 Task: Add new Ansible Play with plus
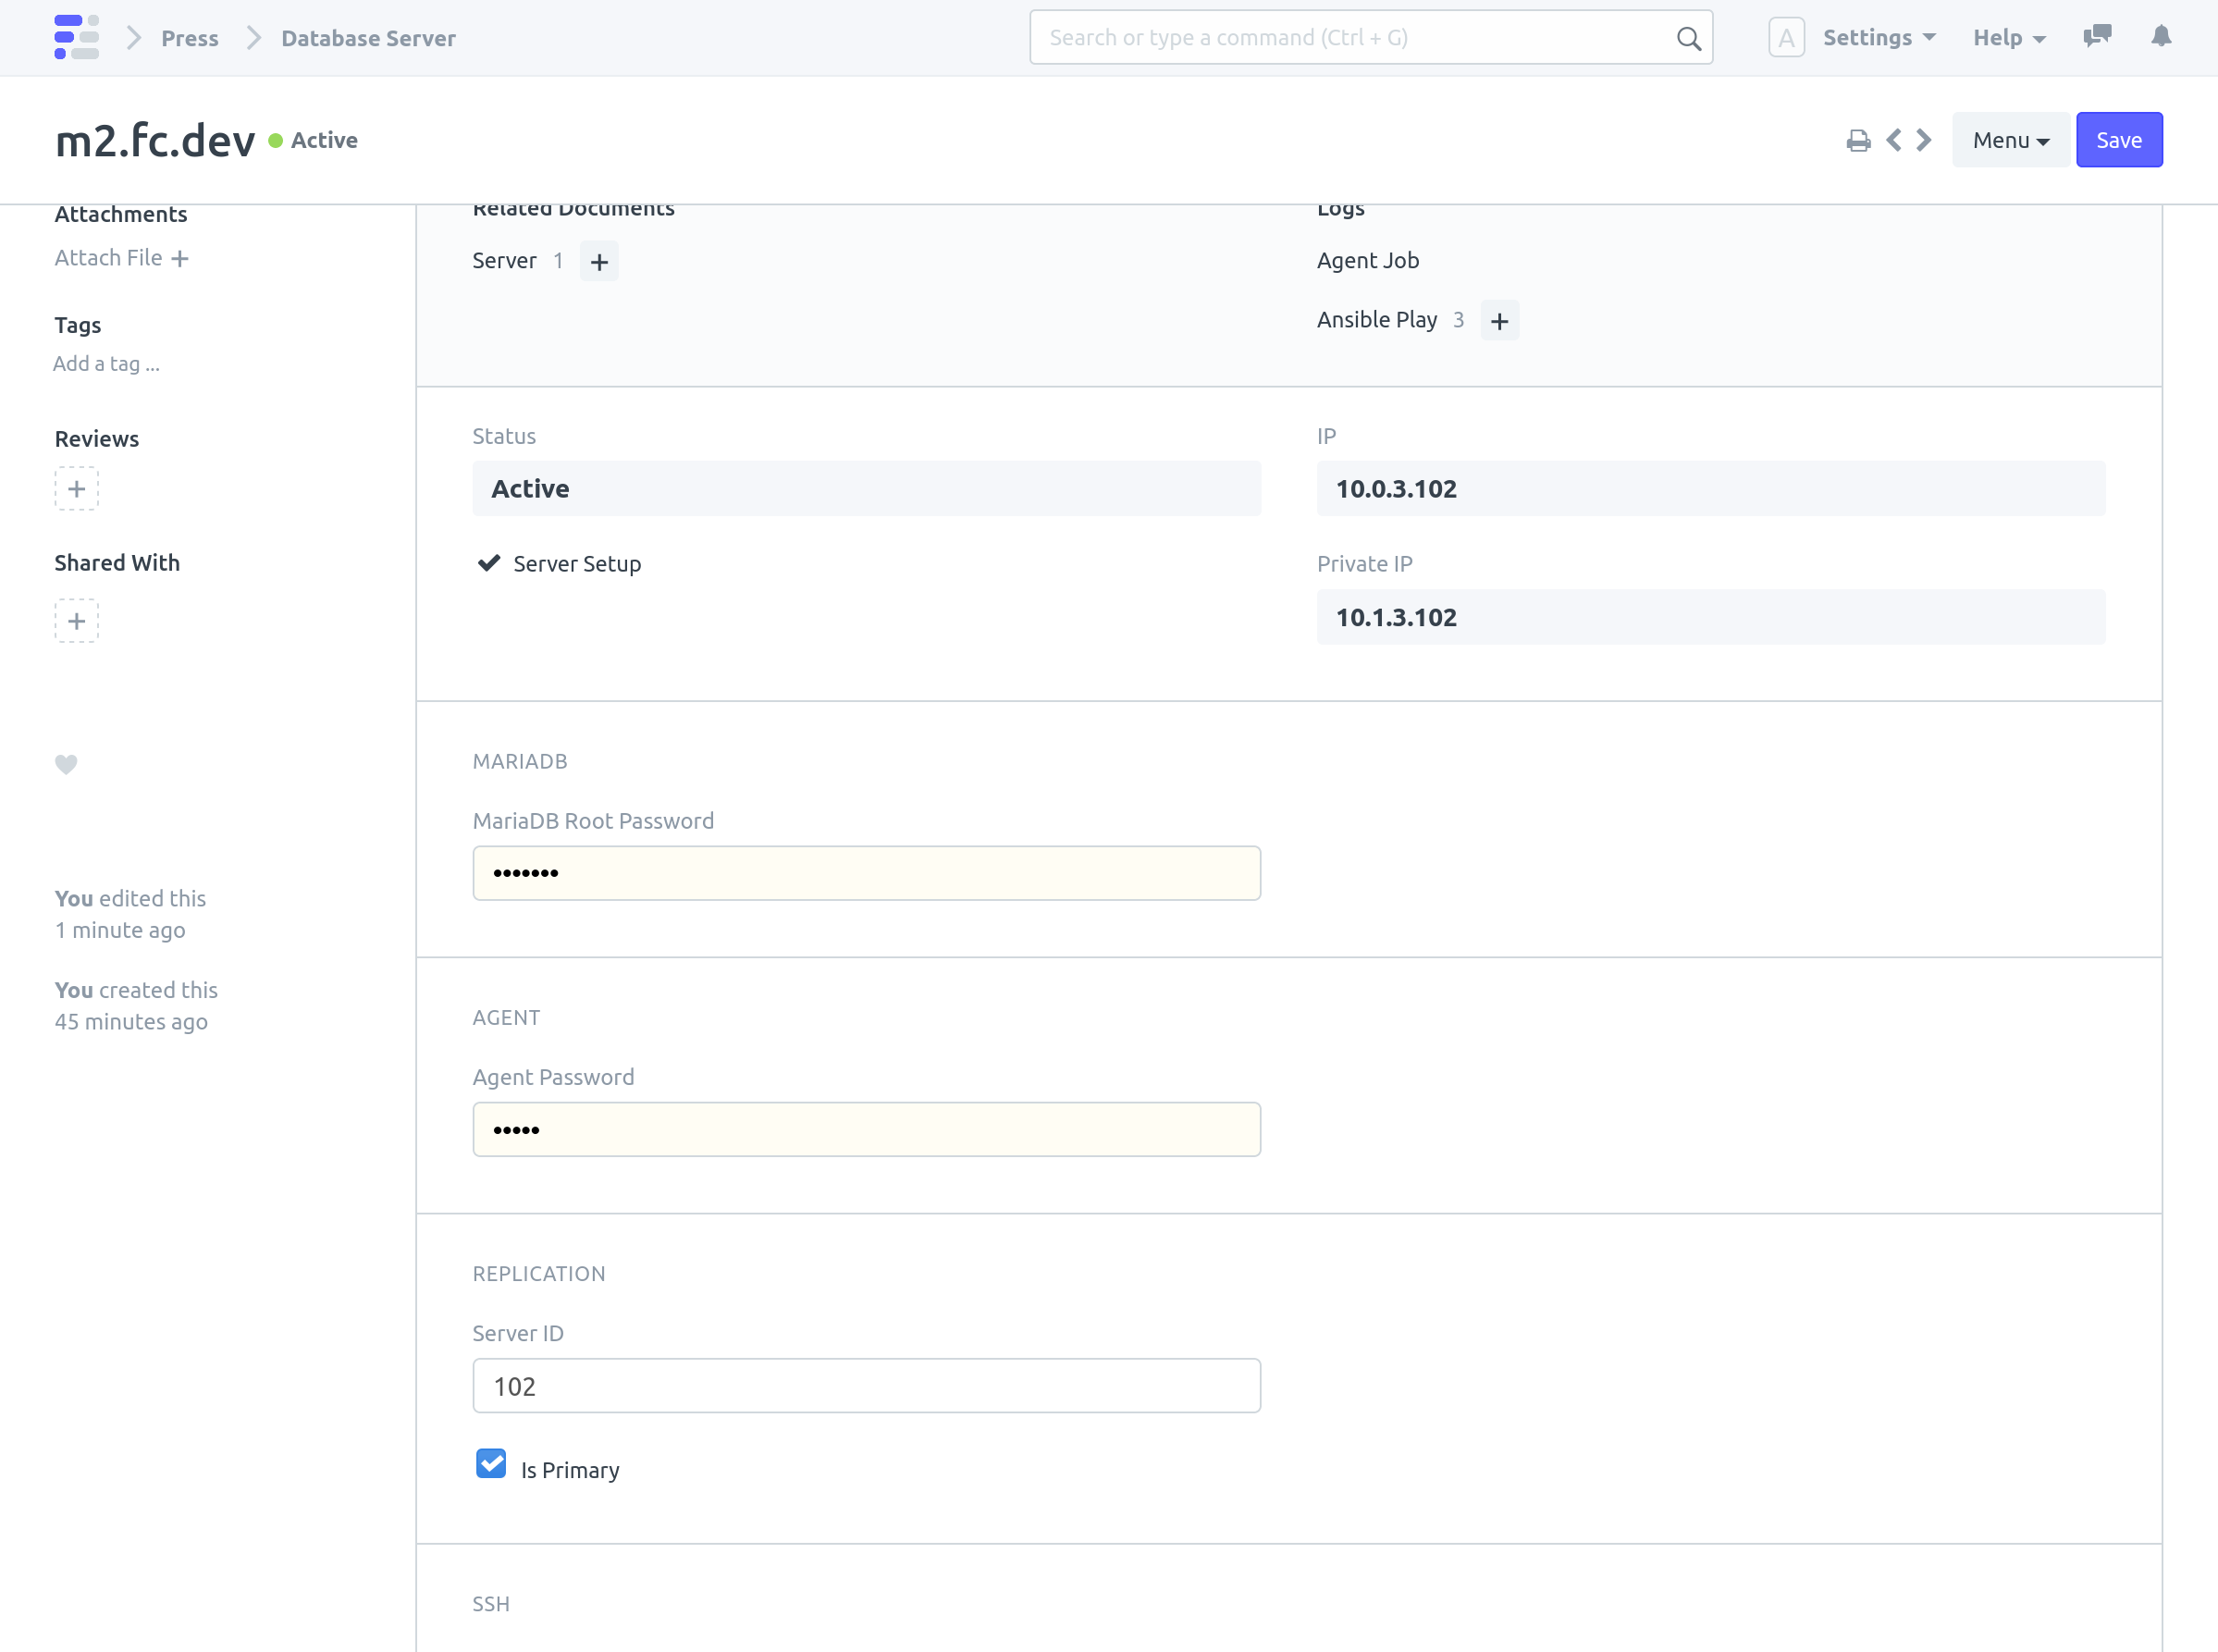(1499, 321)
